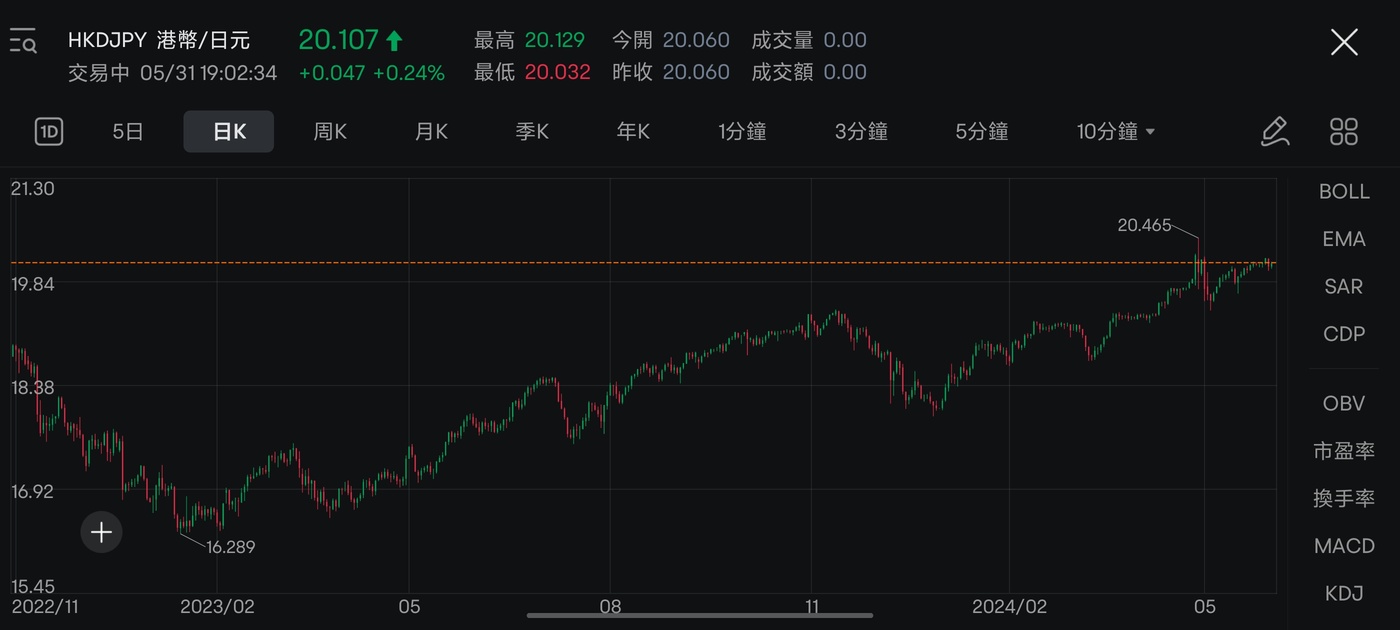Click the 2023/02 date axis label
The height and width of the screenshot is (630, 1400).
point(216,606)
